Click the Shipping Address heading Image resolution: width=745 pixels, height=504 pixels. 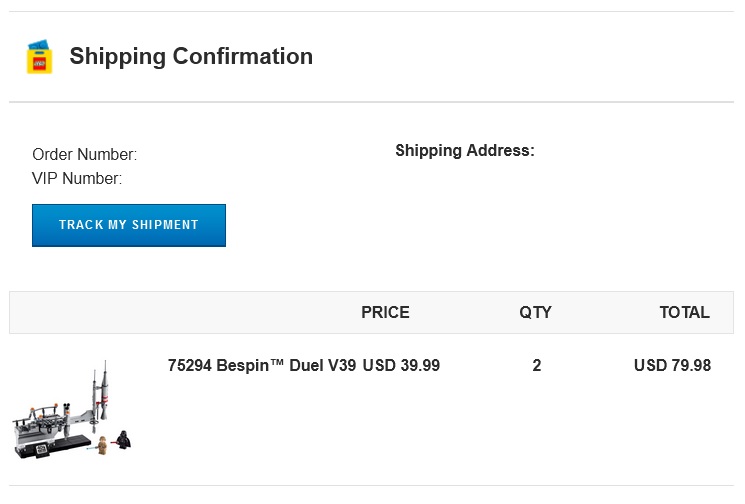(x=465, y=151)
